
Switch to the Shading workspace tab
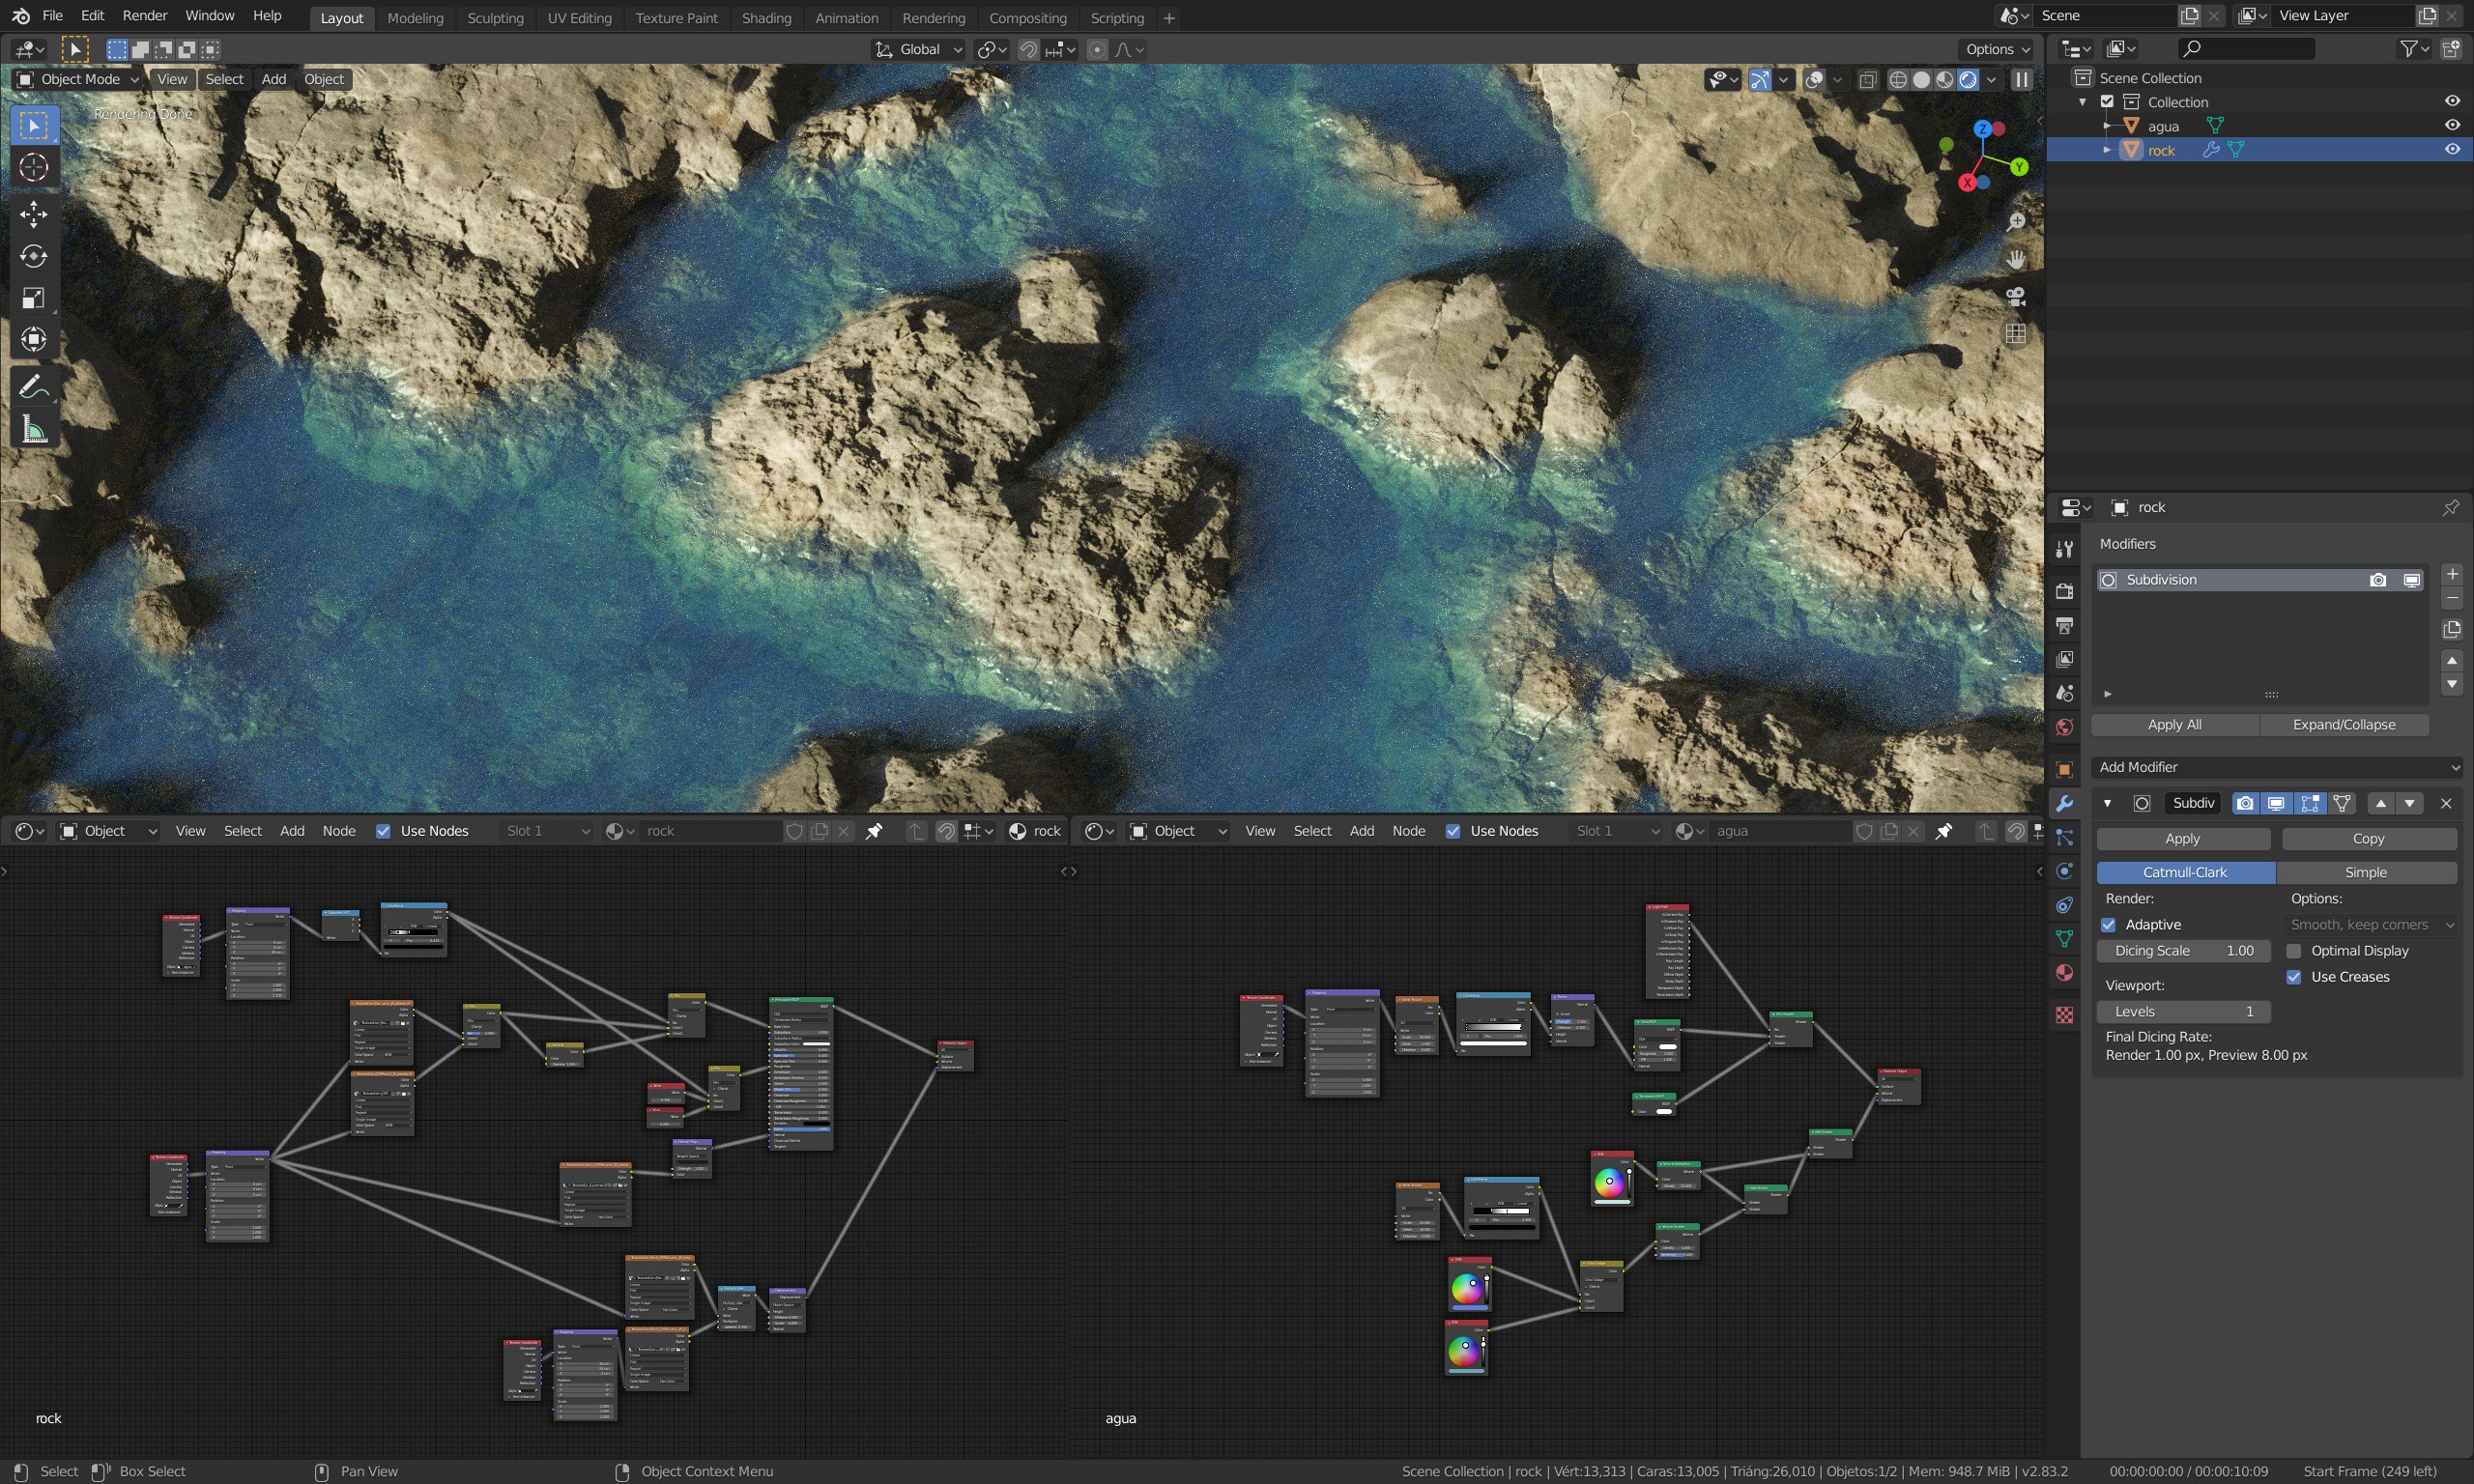tap(766, 18)
